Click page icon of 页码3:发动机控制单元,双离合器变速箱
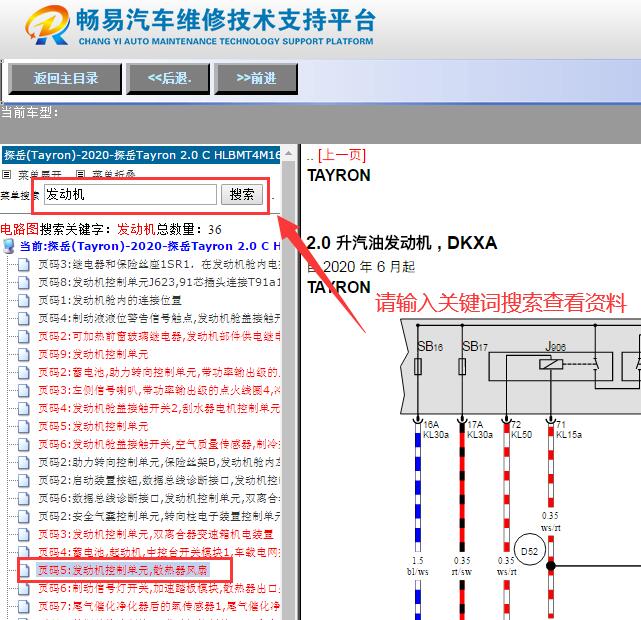 pyautogui.click(x=24, y=534)
